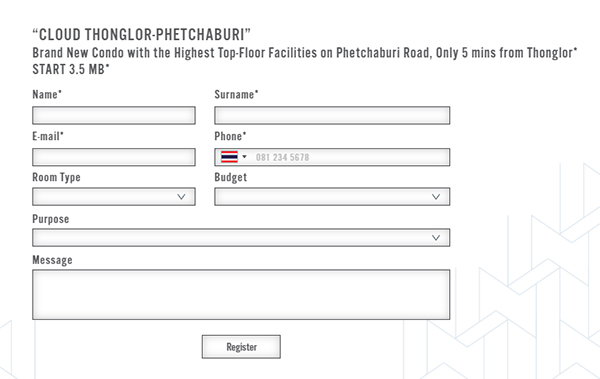Open country code arrow beside the flag
The height and width of the screenshot is (379, 600).
click(x=244, y=157)
